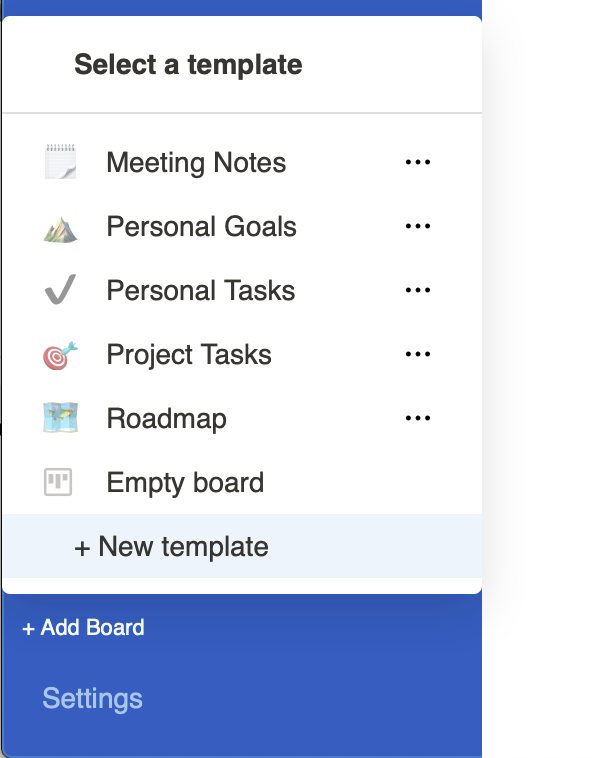Image resolution: width=608 pixels, height=758 pixels.
Task: Open options menu for Personal Goals
Action: pos(417,227)
